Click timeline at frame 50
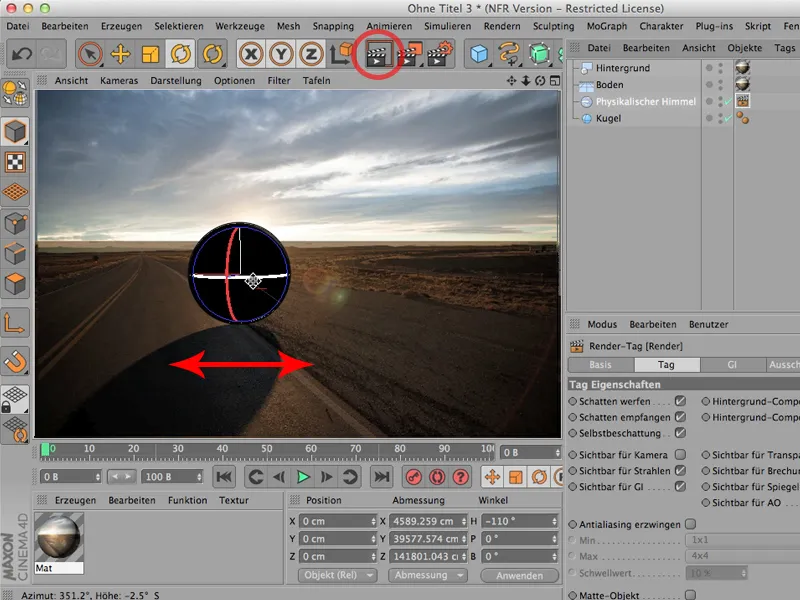Viewport: 800px width, 600px height. (266, 449)
